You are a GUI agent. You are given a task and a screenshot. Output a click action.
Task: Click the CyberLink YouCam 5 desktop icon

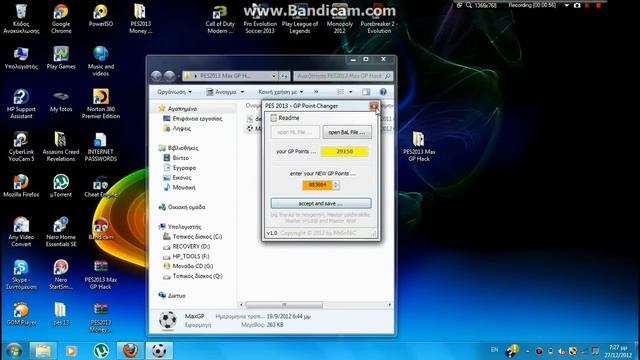pos(21,147)
